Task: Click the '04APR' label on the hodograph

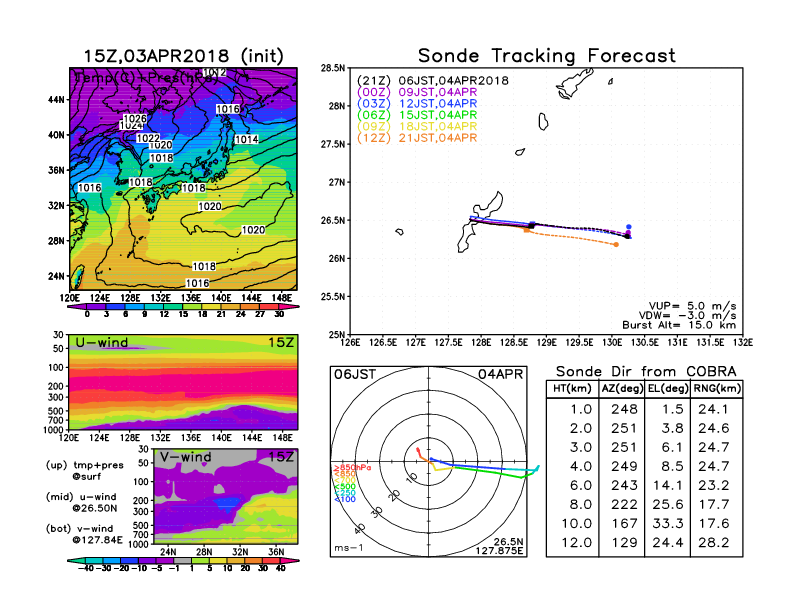Action: 501,374
